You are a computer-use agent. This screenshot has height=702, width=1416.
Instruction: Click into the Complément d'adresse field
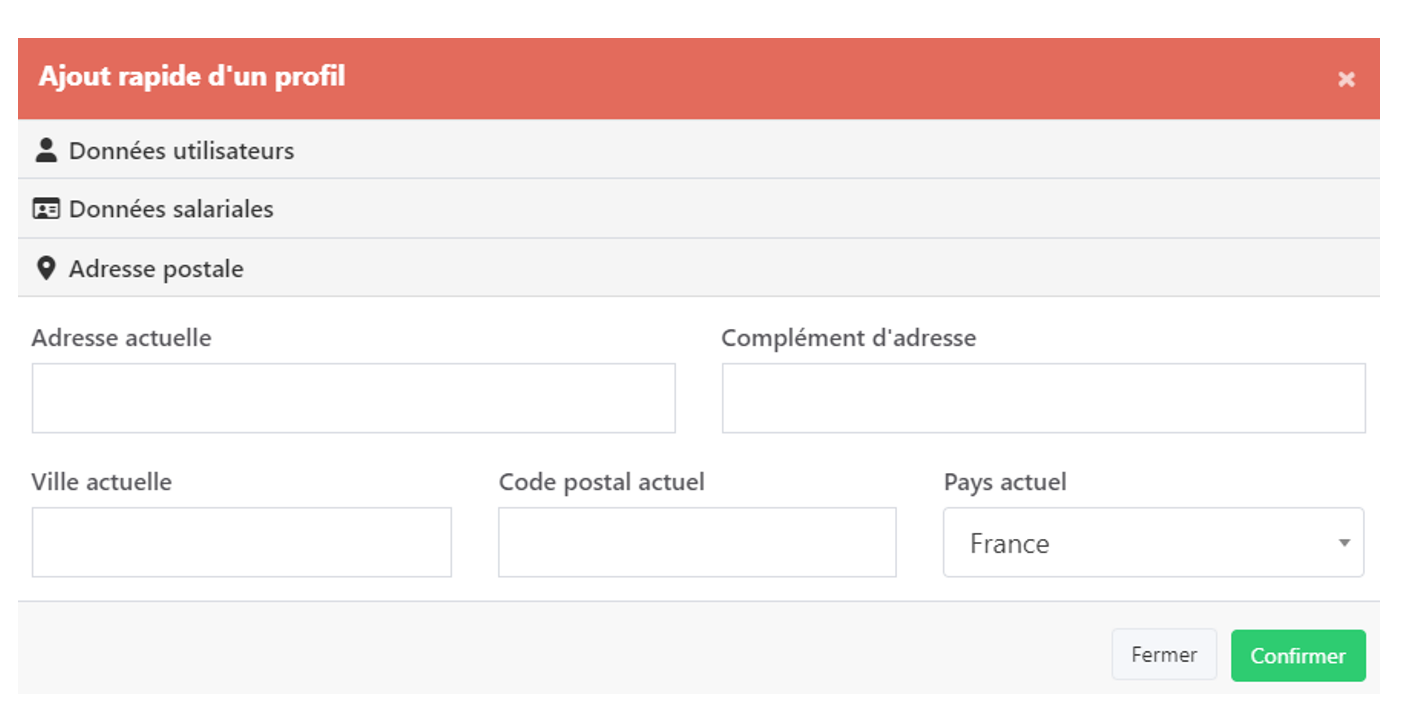(1043, 398)
